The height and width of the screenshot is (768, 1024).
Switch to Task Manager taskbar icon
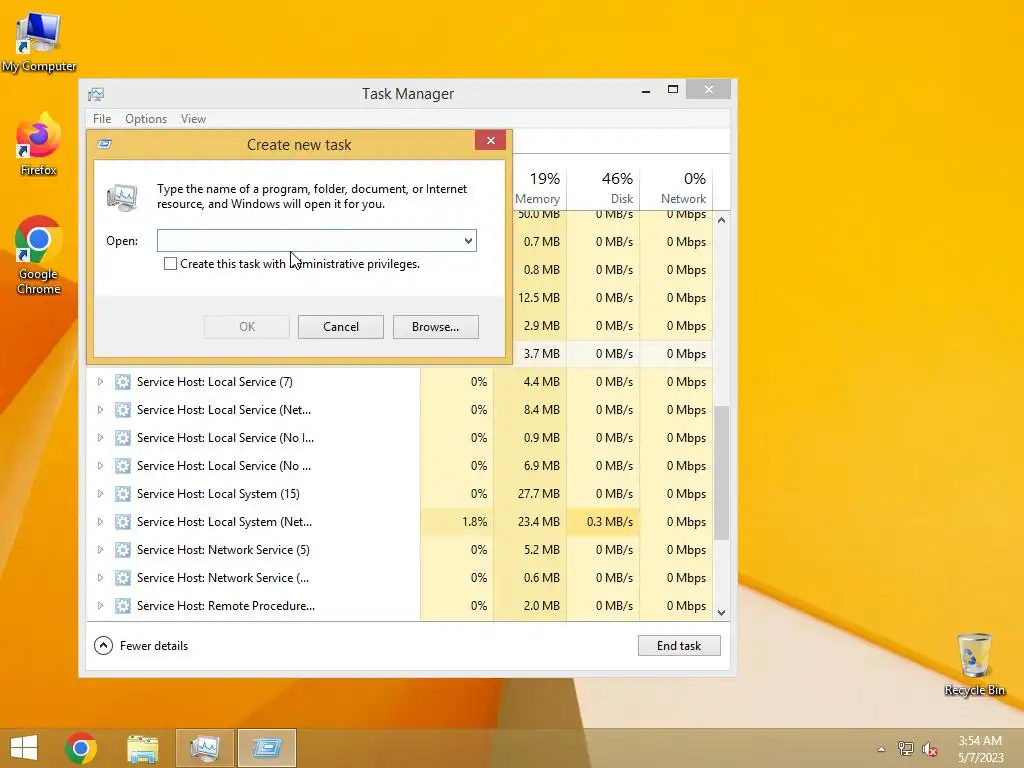pyautogui.click(x=204, y=748)
